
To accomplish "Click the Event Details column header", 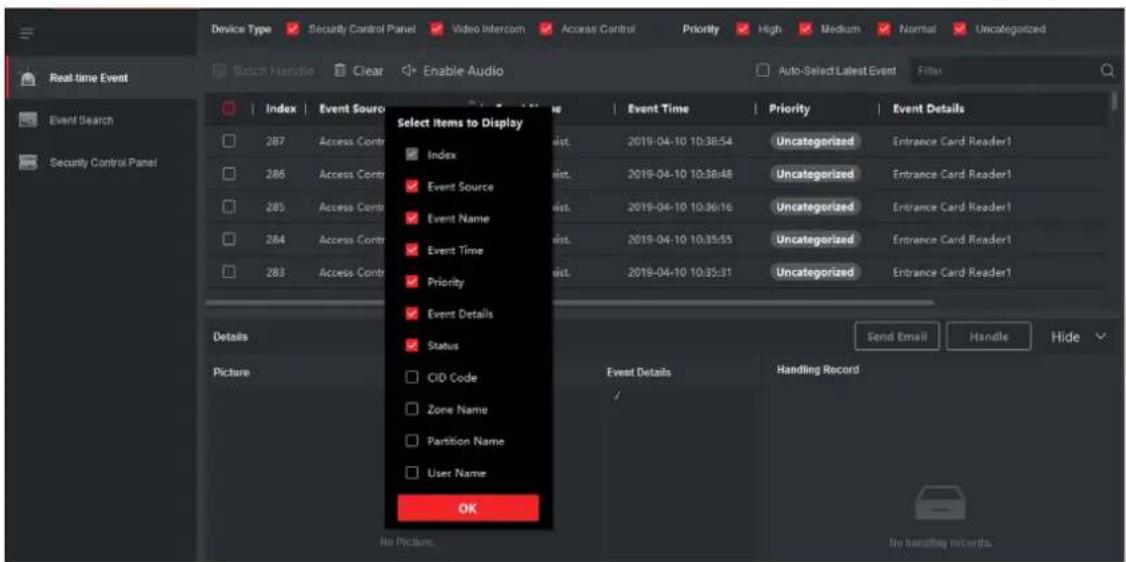I will (x=928, y=109).
